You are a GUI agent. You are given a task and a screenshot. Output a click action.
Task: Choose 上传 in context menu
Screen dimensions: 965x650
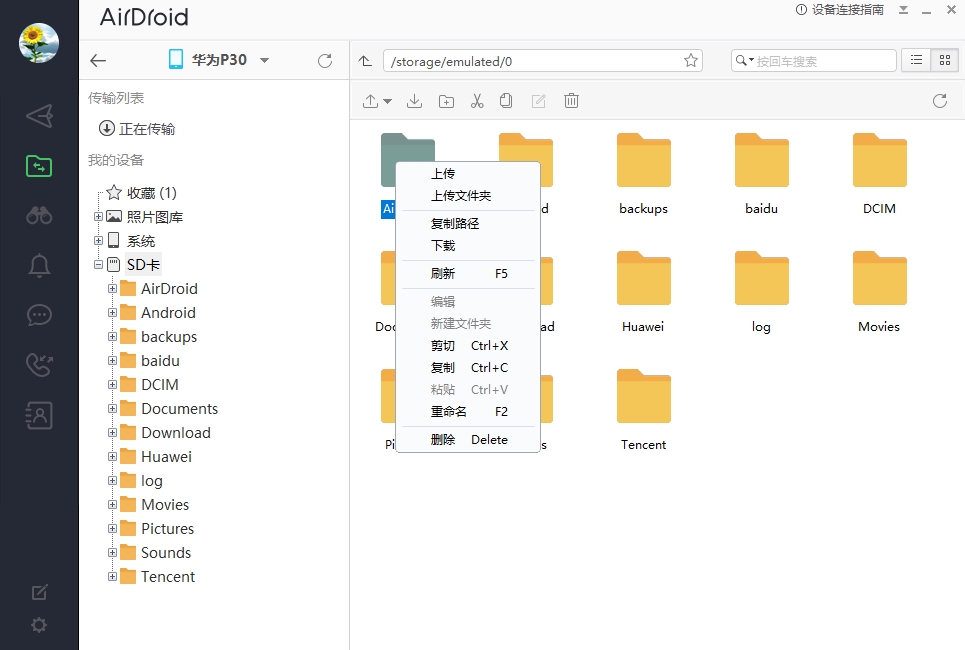(468, 174)
